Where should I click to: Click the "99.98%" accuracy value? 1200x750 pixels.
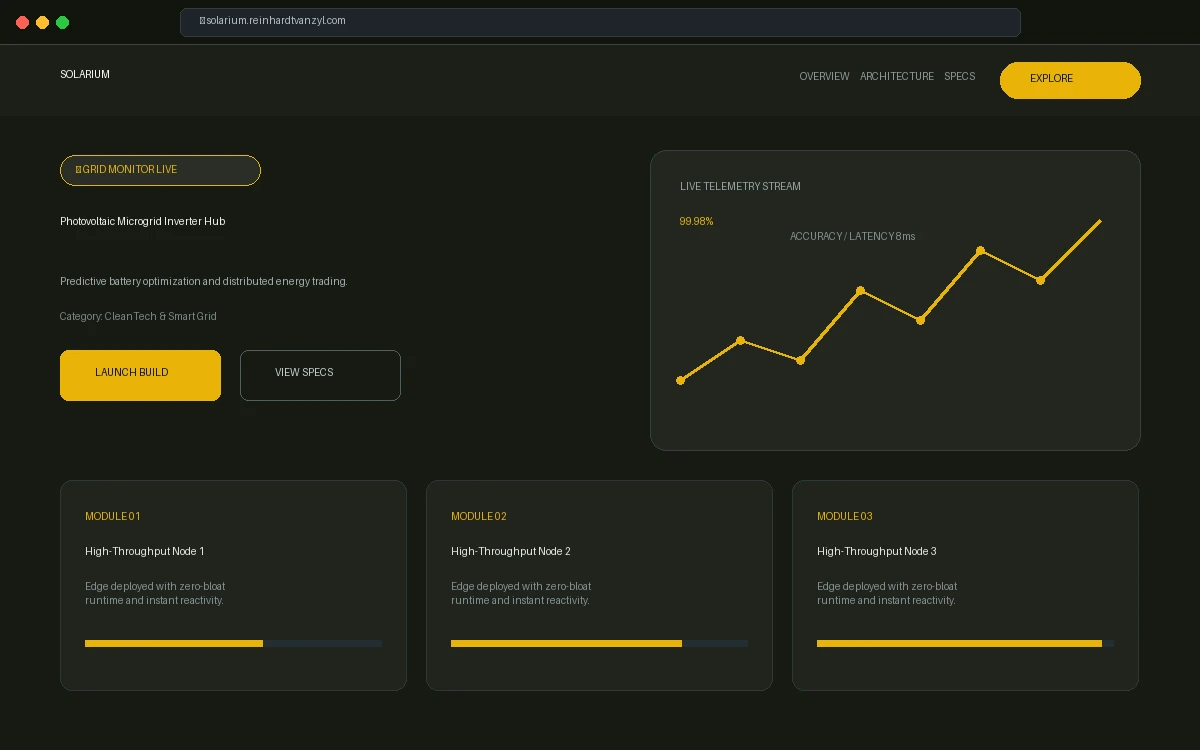696,222
